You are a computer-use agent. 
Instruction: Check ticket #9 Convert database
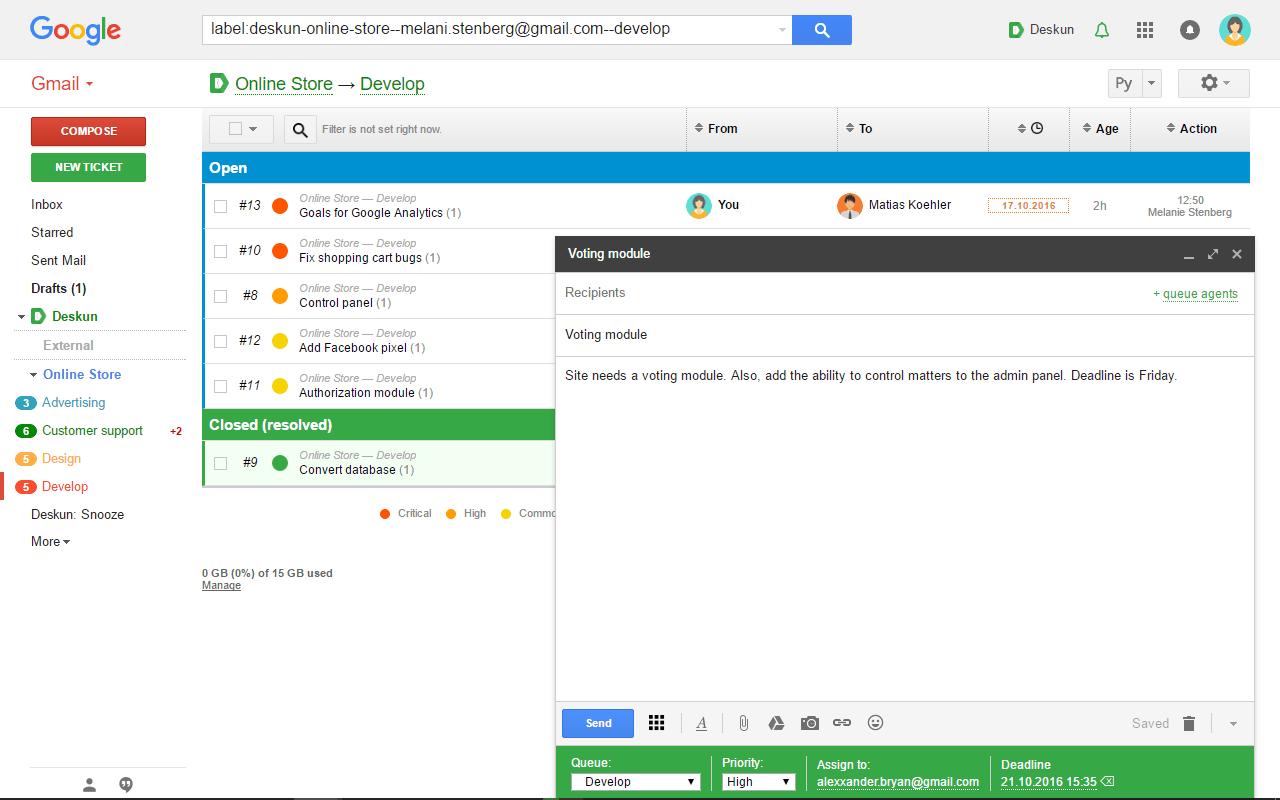click(220, 463)
